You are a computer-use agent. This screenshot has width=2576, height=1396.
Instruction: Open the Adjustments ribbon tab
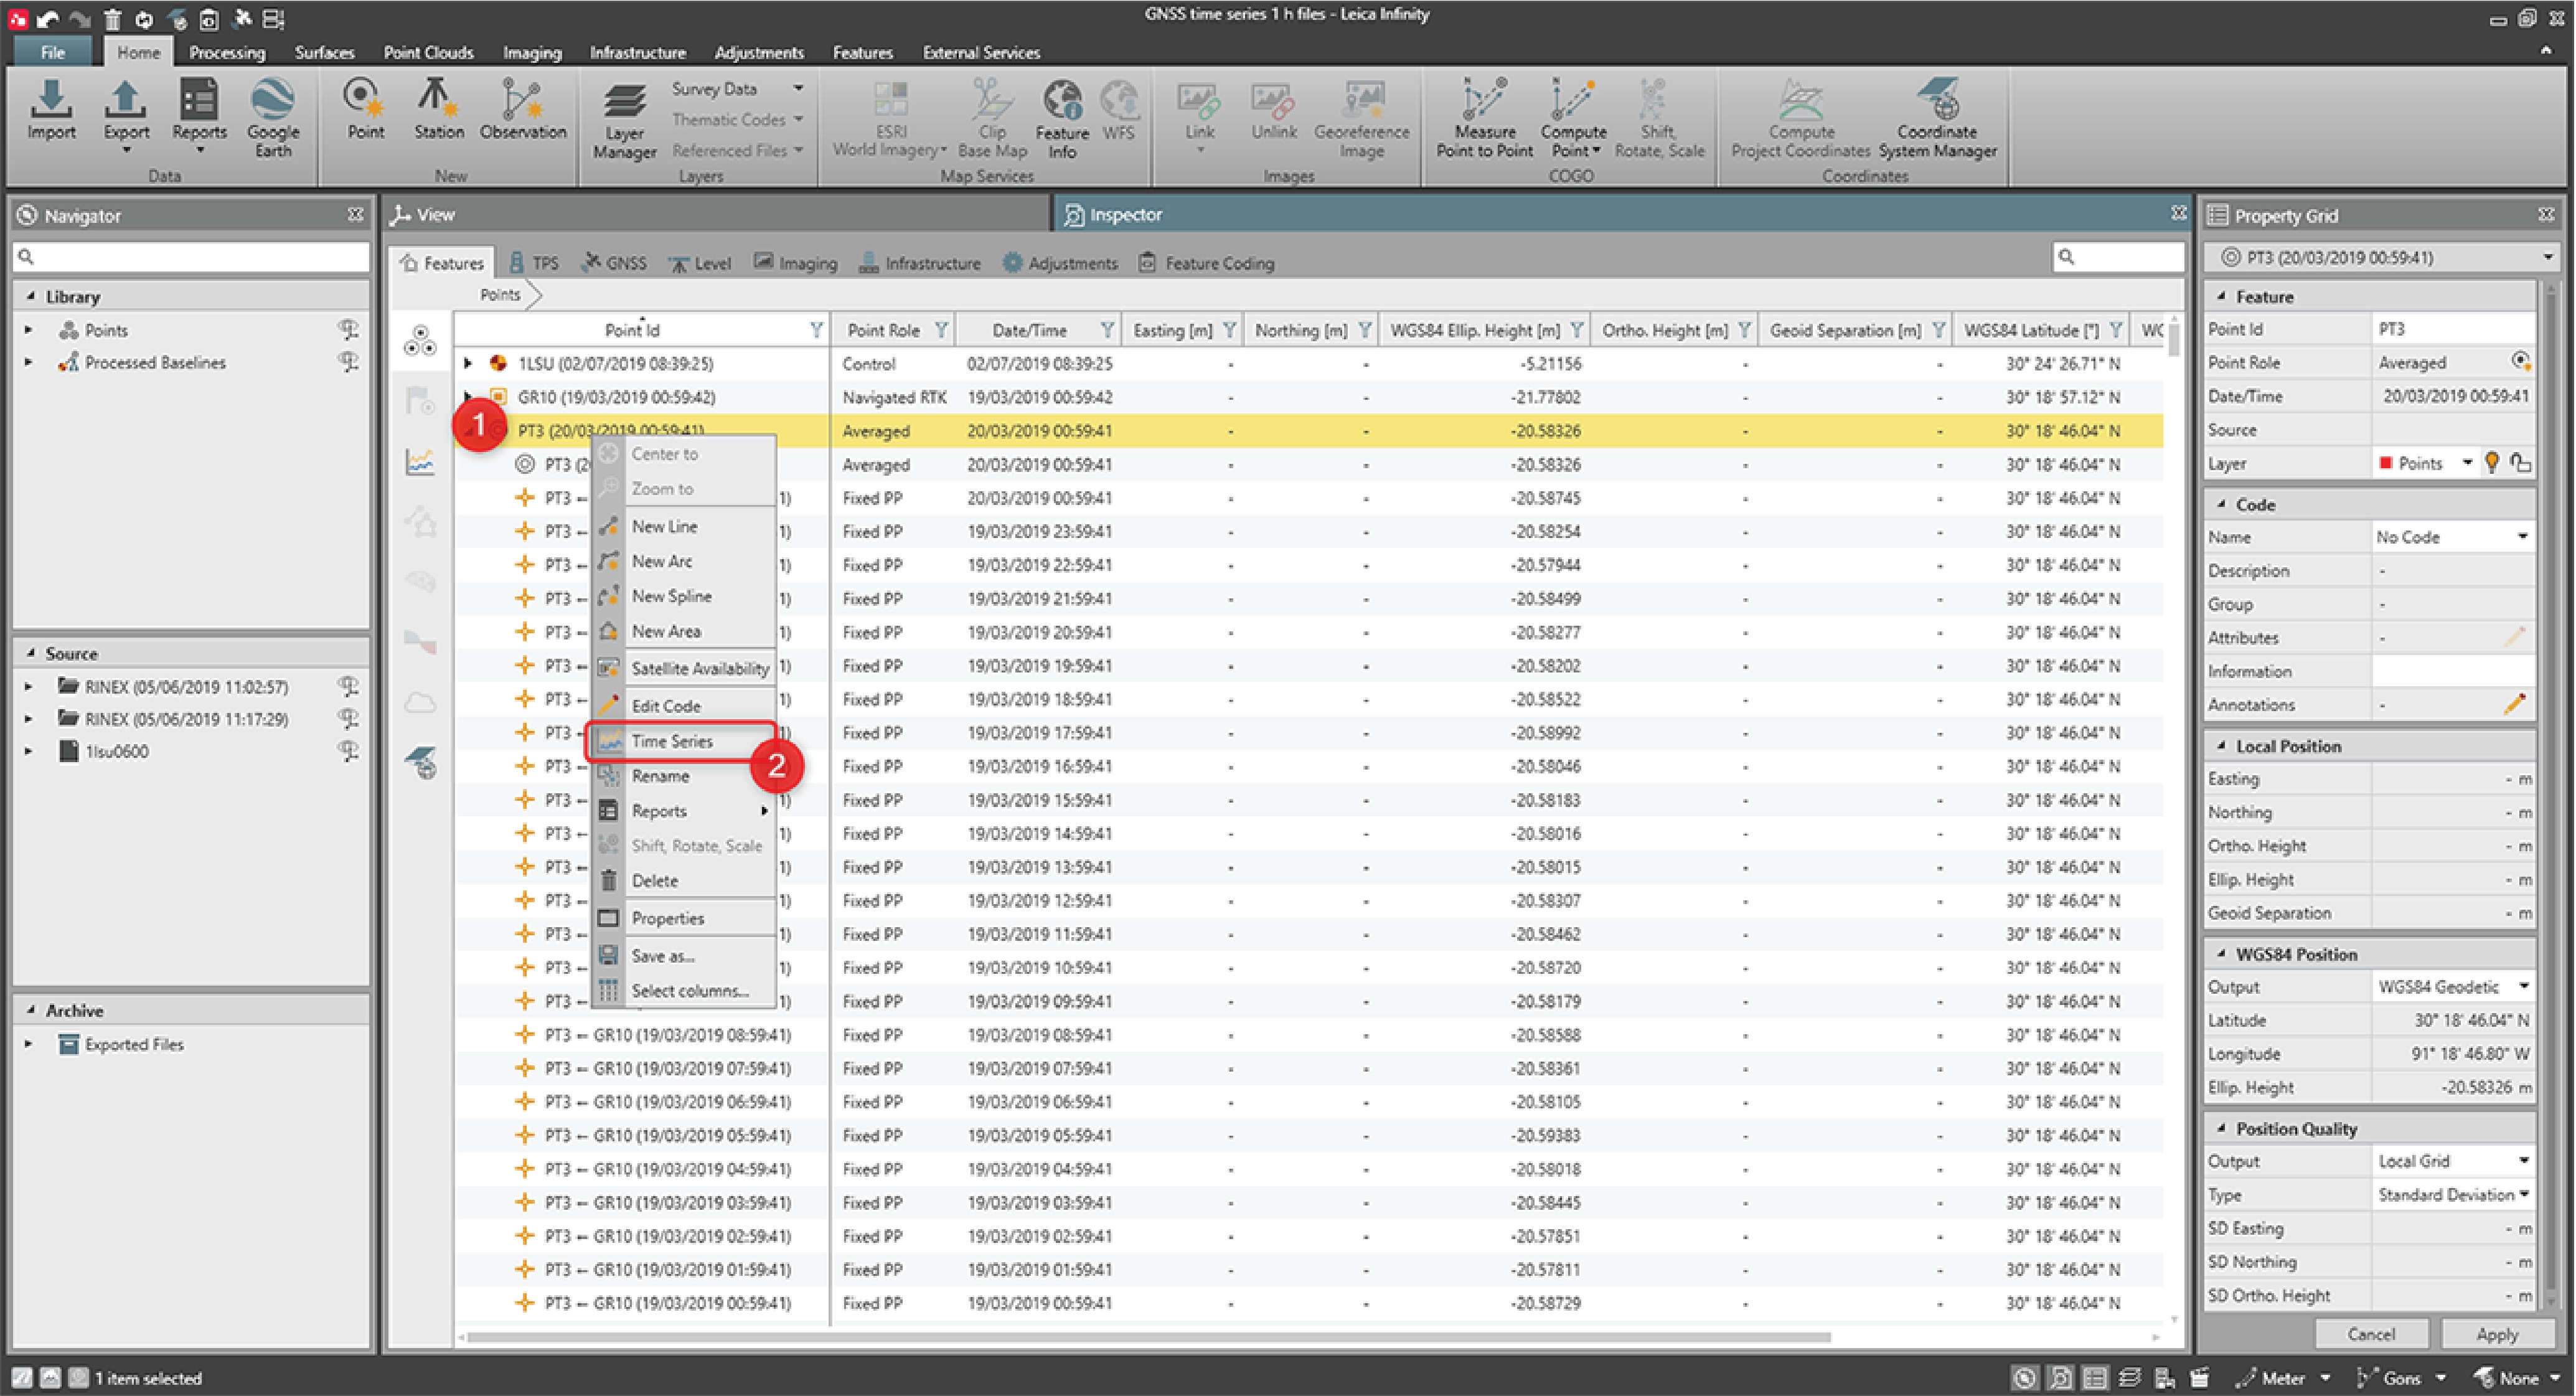pyautogui.click(x=759, y=52)
